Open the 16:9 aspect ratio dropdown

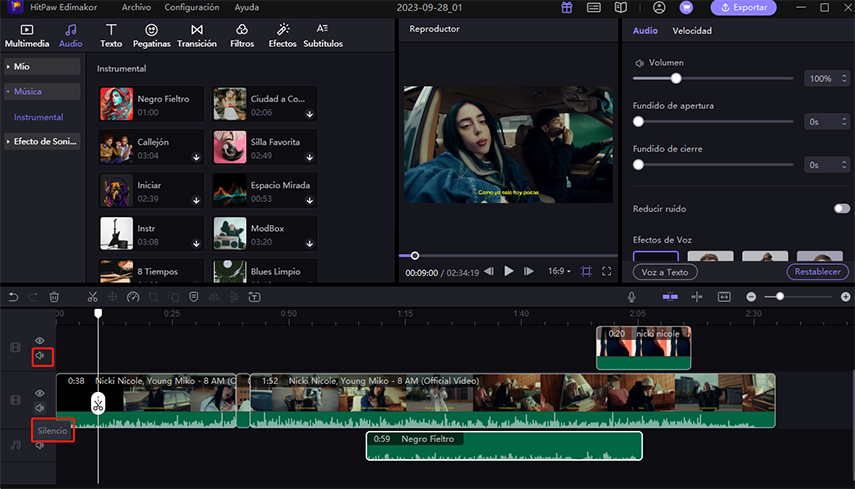pos(559,271)
